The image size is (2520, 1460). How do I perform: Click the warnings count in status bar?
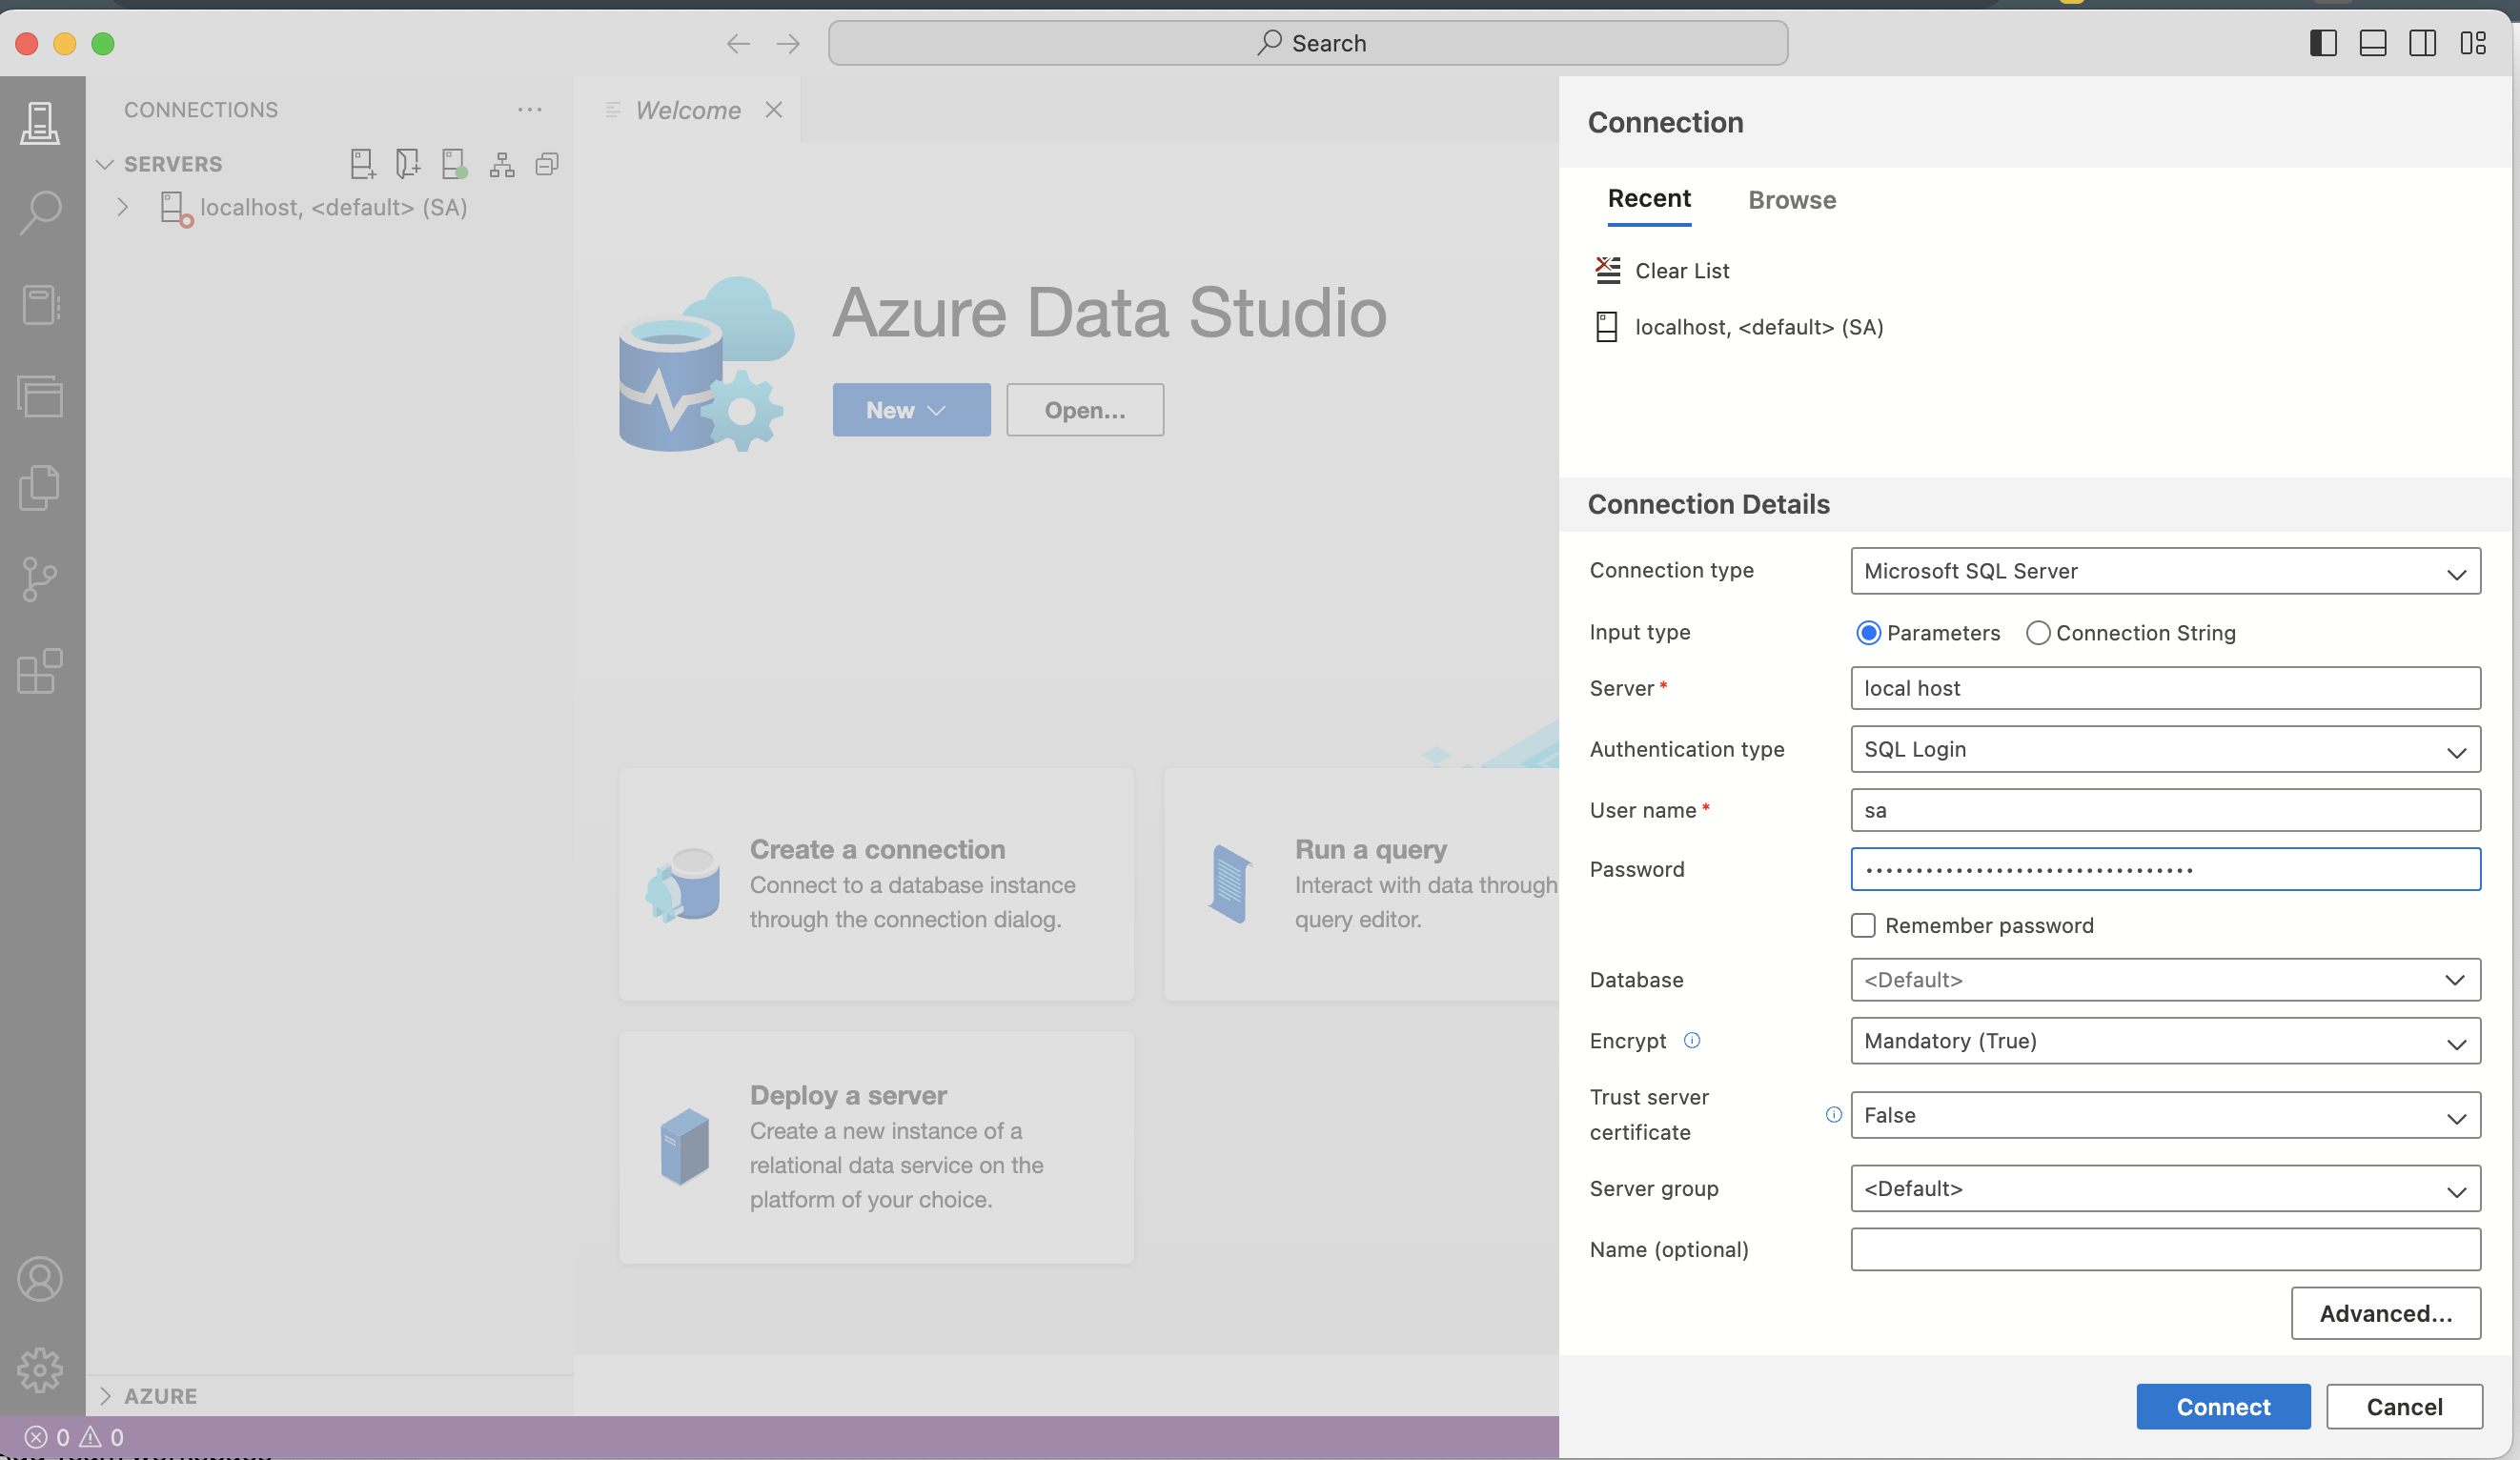102,1437
